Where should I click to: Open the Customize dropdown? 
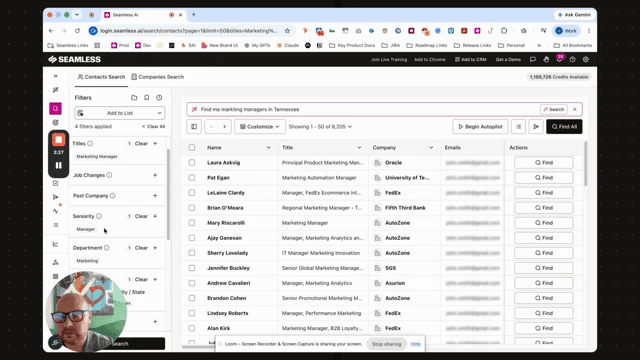[x=260, y=127]
